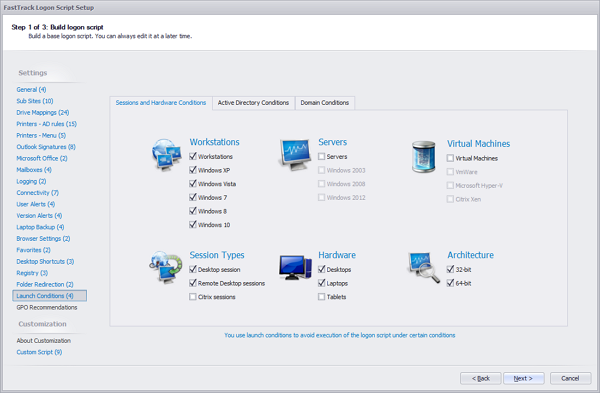Click the Workstations globe-and-monitors icon

166,154
